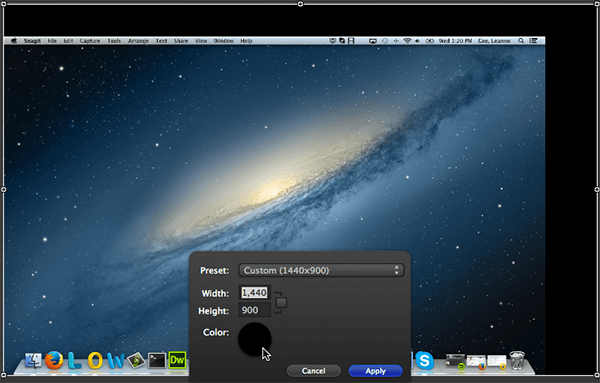
Task: Open the File menu
Action: pyautogui.click(x=52, y=41)
